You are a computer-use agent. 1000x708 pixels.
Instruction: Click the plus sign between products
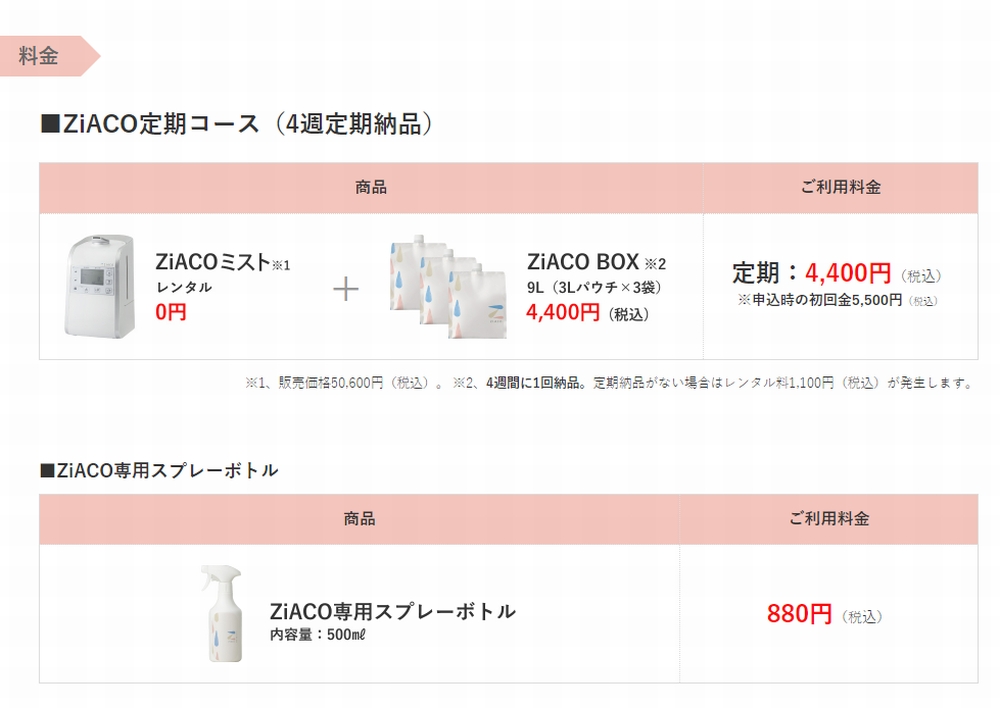(x=346, y=290)
